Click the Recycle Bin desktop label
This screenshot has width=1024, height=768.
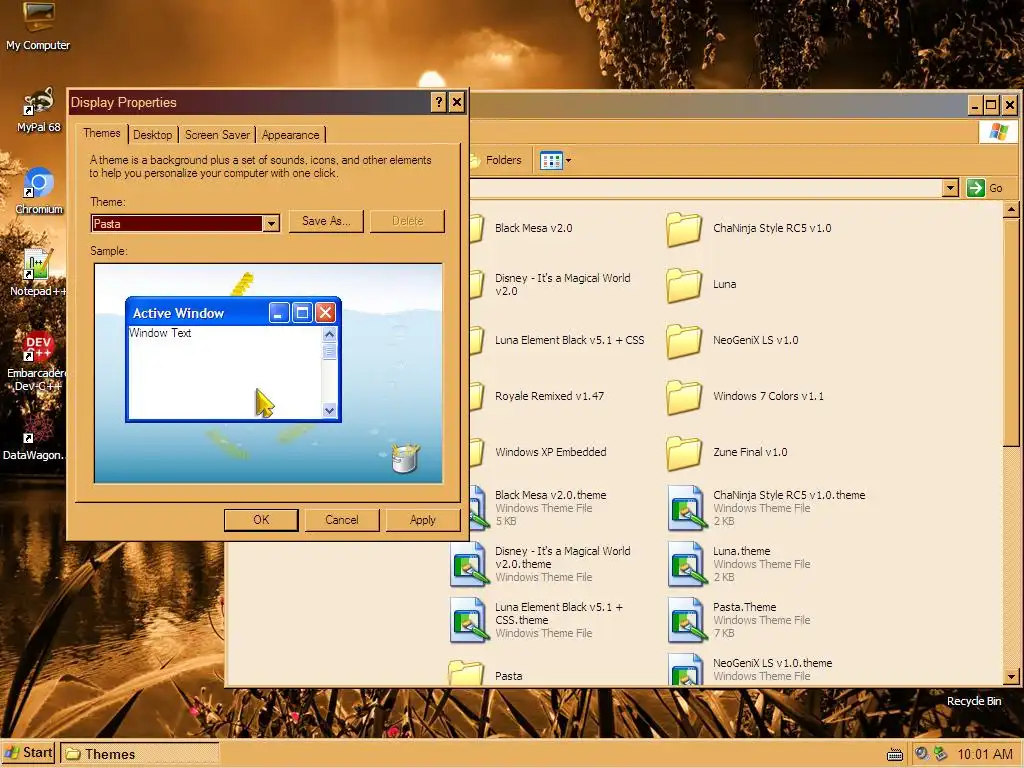(974, 701)
